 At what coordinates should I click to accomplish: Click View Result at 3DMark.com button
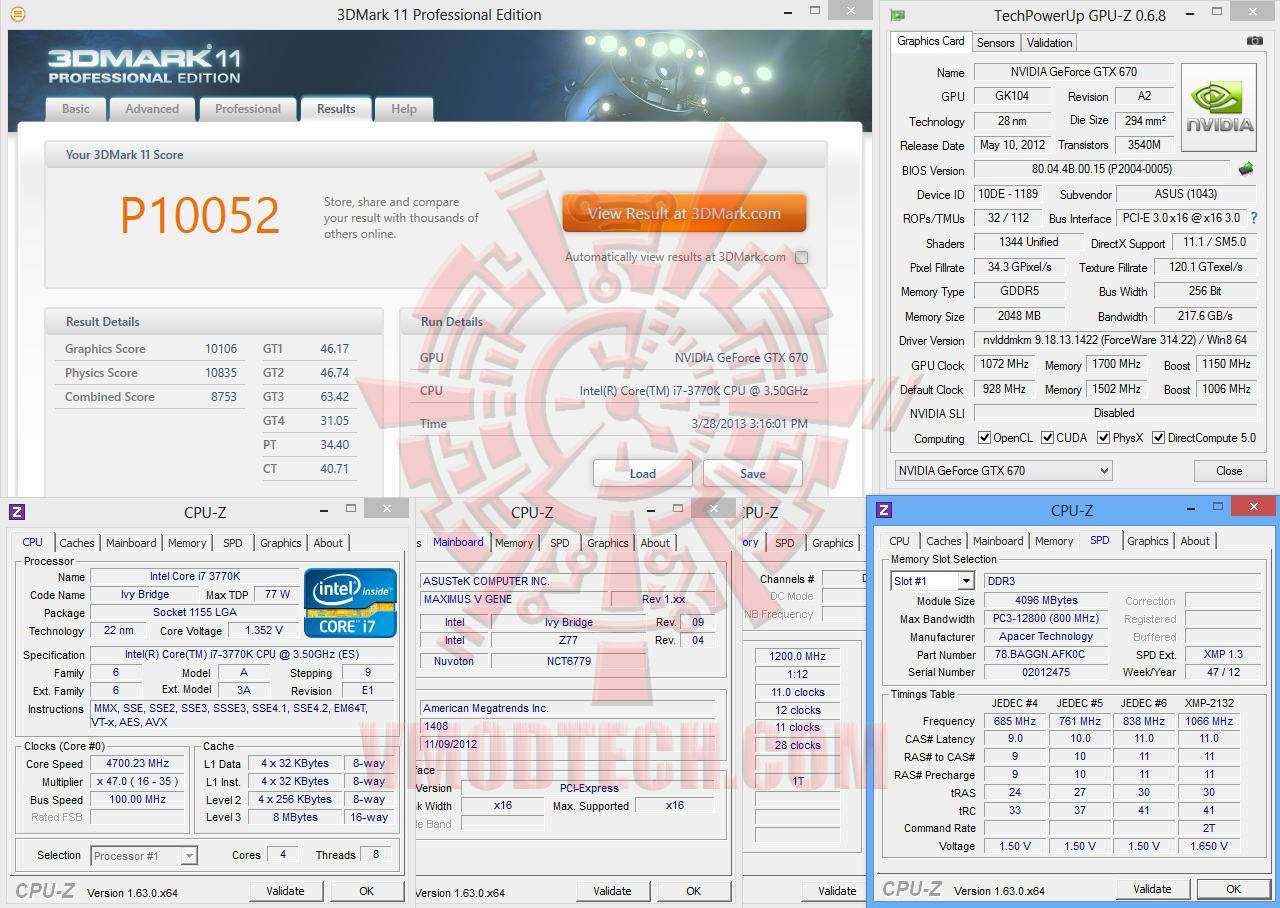(x=684, y=213)
